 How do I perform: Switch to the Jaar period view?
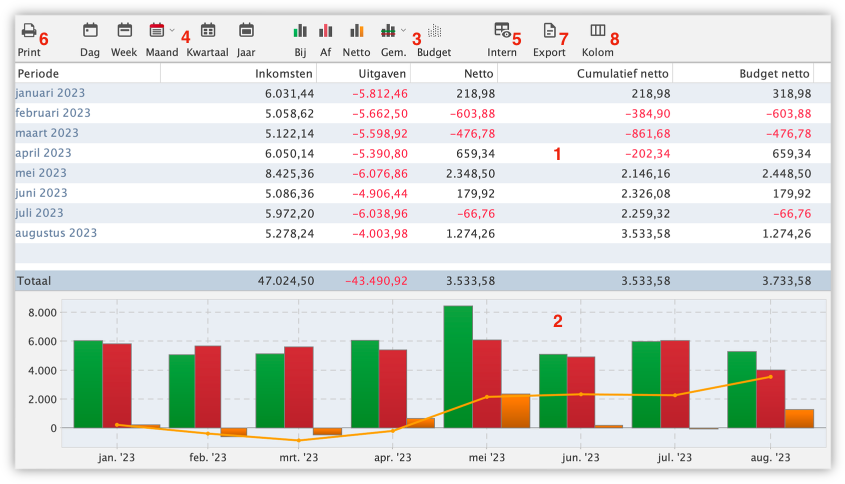tap(246, 31)
